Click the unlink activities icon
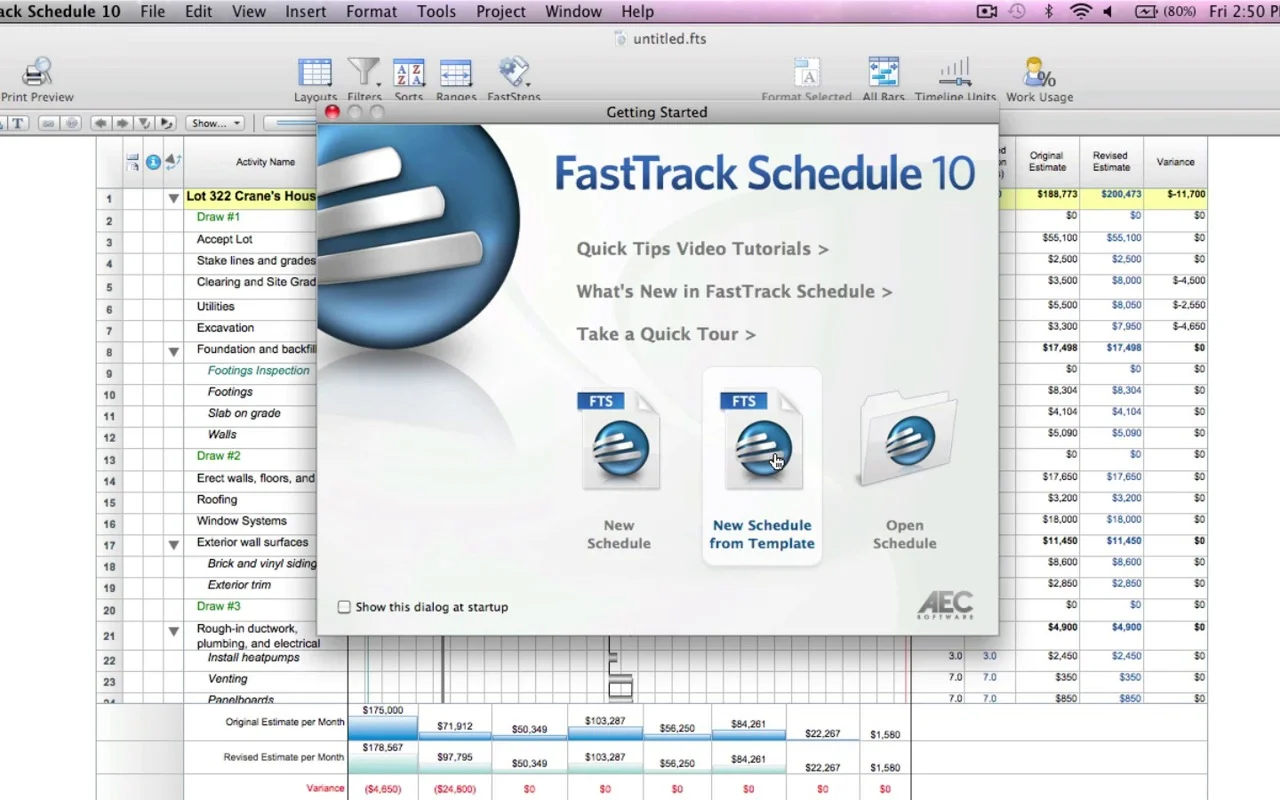This screenshot has height=800, width=1280. pos(71,123)
